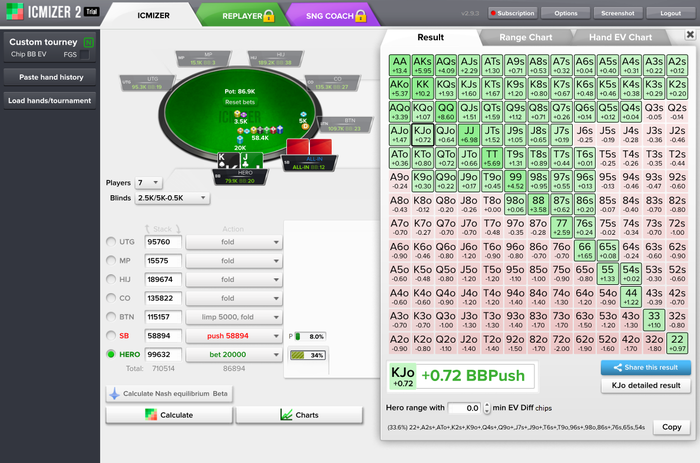
Task: Click the stack sort arrows header
Action: [162, 229]
